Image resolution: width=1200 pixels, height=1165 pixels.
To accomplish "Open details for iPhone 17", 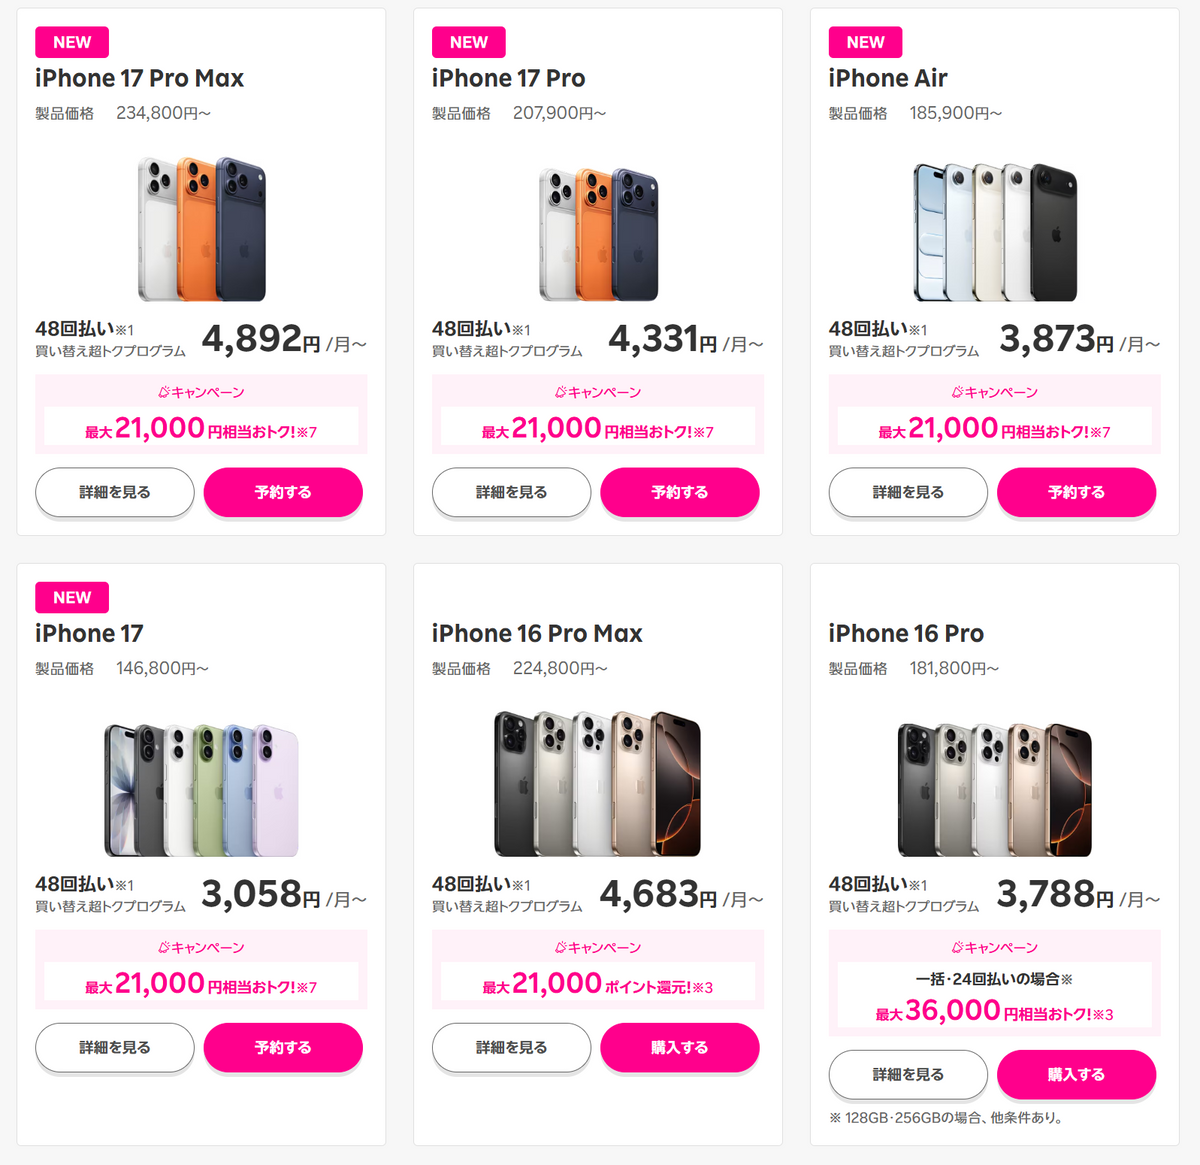I will point(115,1047).
